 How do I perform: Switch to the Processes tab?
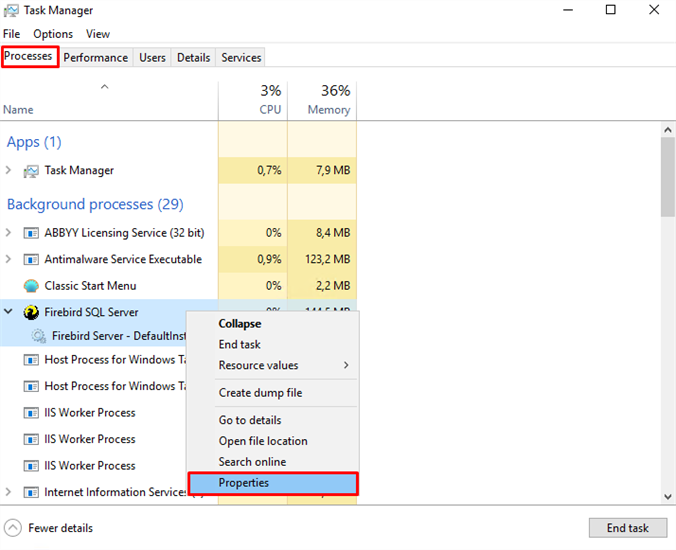coord(28,56)
